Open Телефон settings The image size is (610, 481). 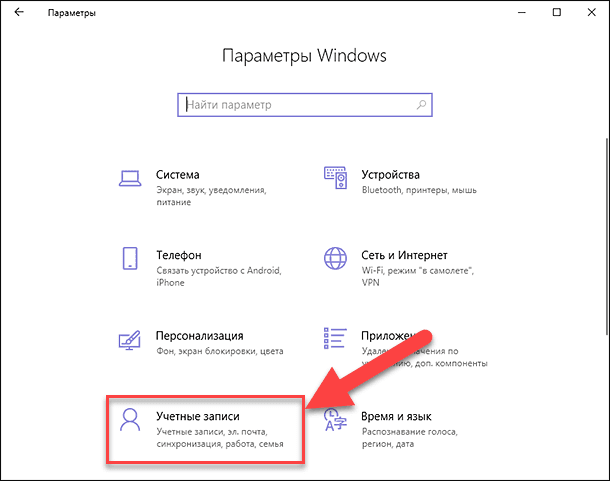[x=179, y=255]
